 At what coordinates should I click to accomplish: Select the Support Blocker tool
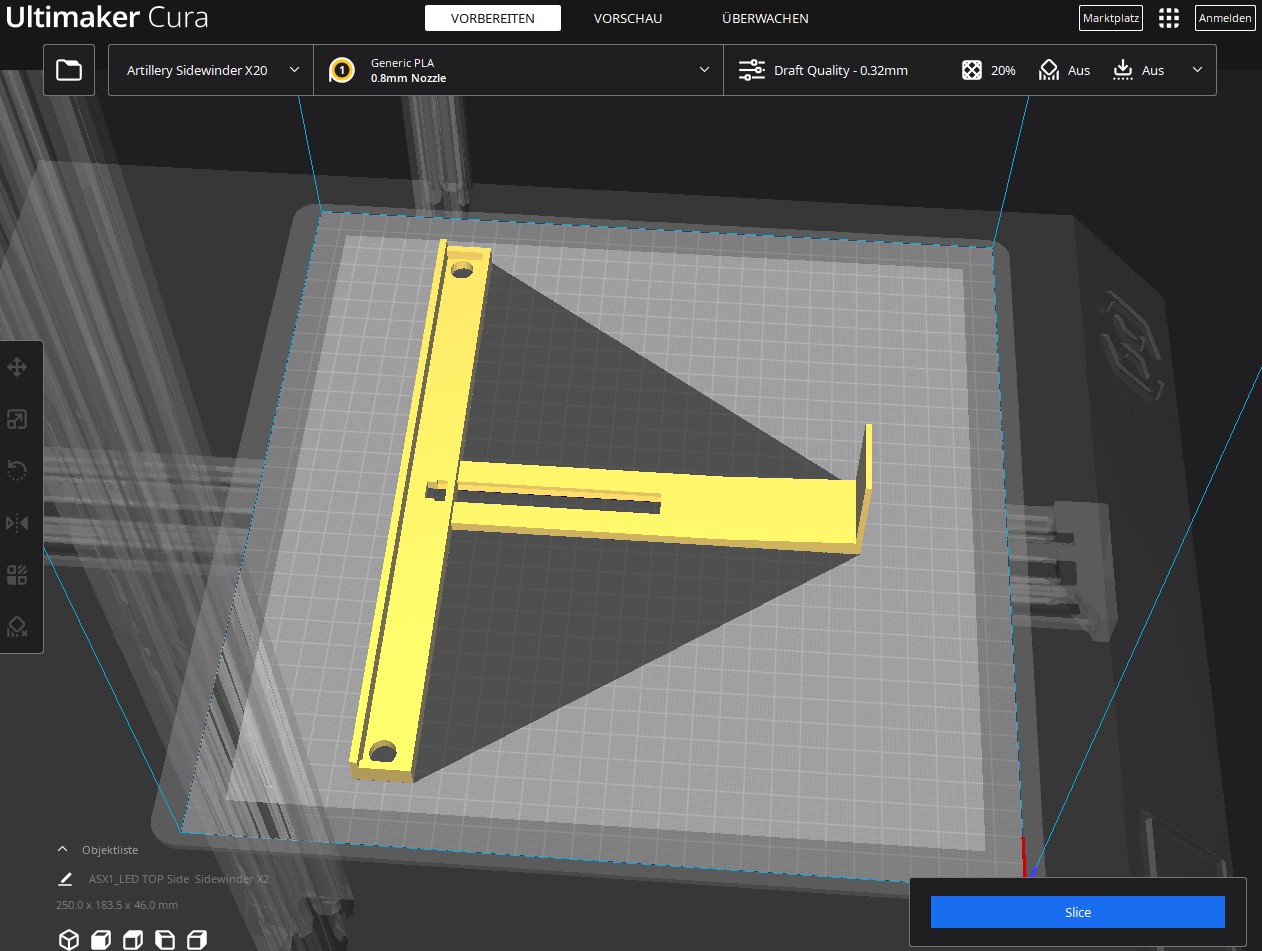point(17,627)
